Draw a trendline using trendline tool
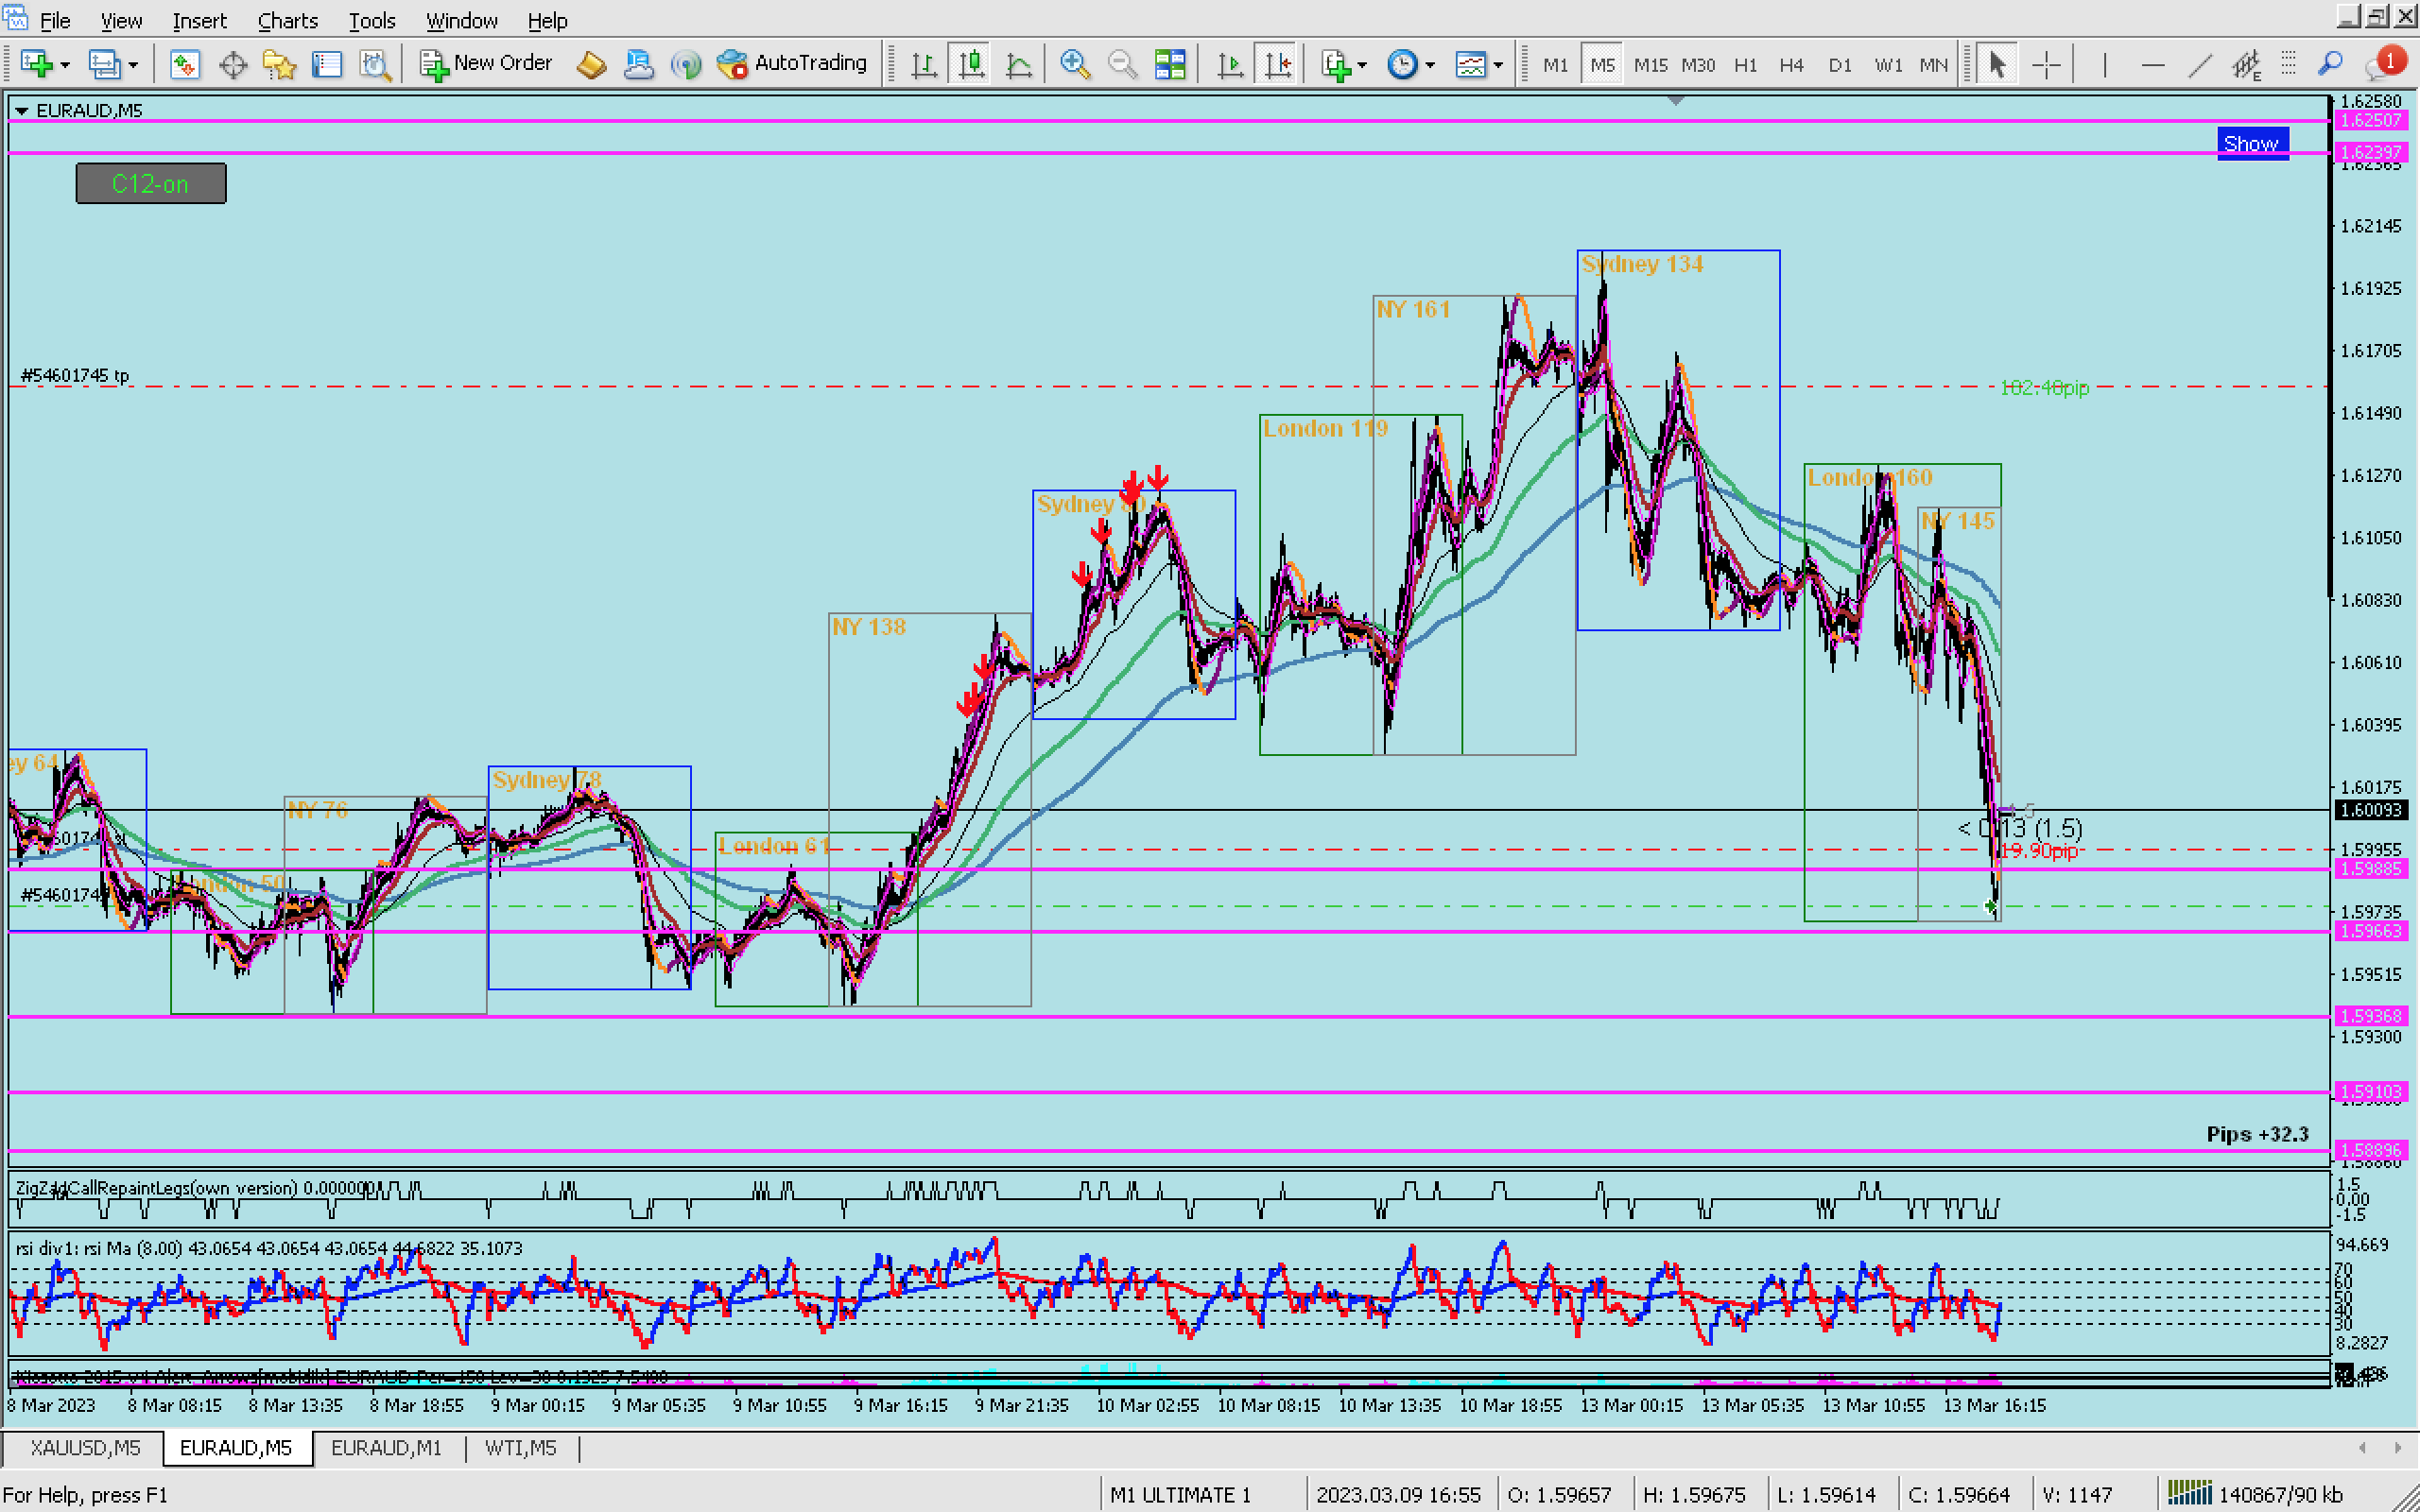Screen dimensions: 2420x1512 pyautogui.click(x=2199, y=65)
